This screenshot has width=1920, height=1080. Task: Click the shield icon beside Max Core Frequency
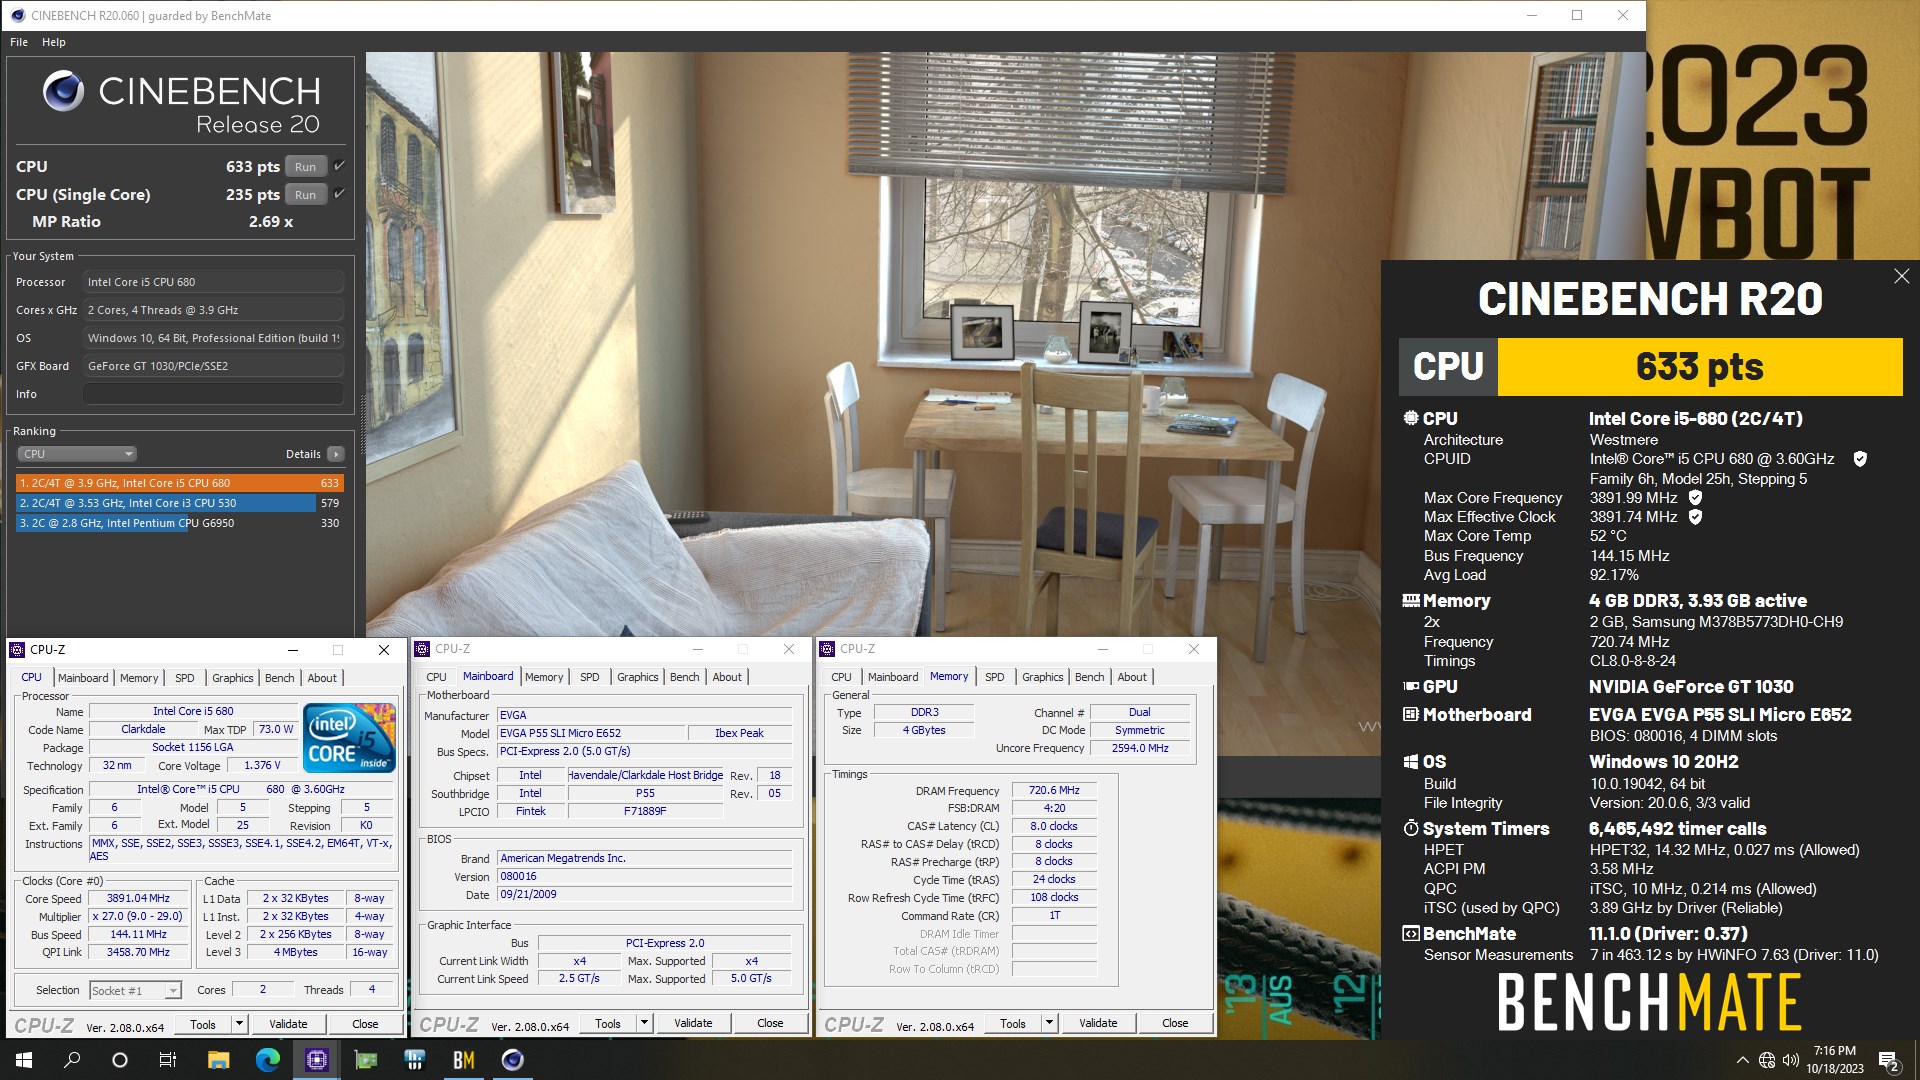[x=1695, y=497]
